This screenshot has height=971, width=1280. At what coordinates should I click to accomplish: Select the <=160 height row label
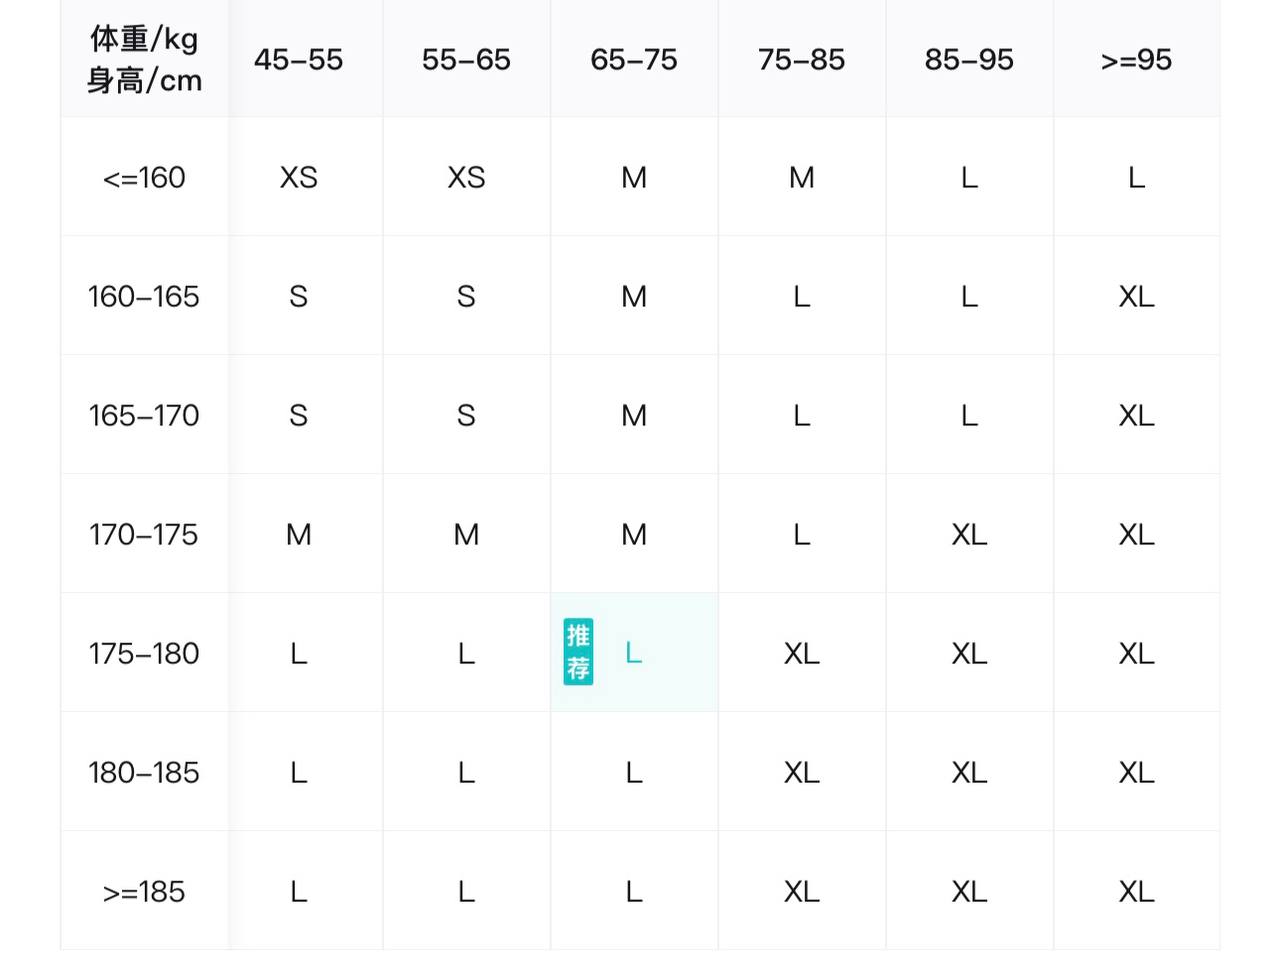pos(144,178)
